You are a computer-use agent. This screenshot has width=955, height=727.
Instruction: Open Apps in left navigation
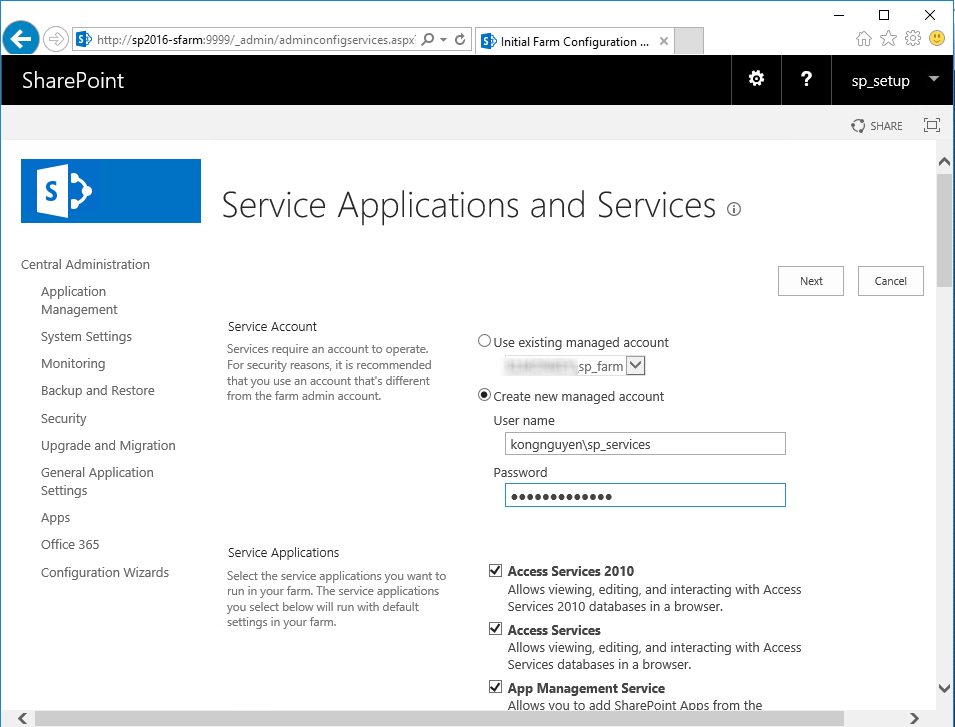(x=55, y=518)
